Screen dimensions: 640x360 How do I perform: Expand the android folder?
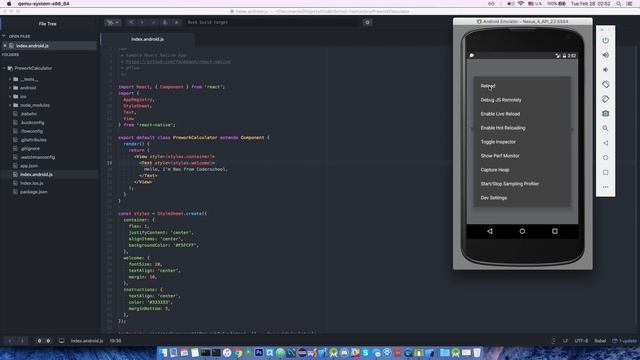click(10, 88)
